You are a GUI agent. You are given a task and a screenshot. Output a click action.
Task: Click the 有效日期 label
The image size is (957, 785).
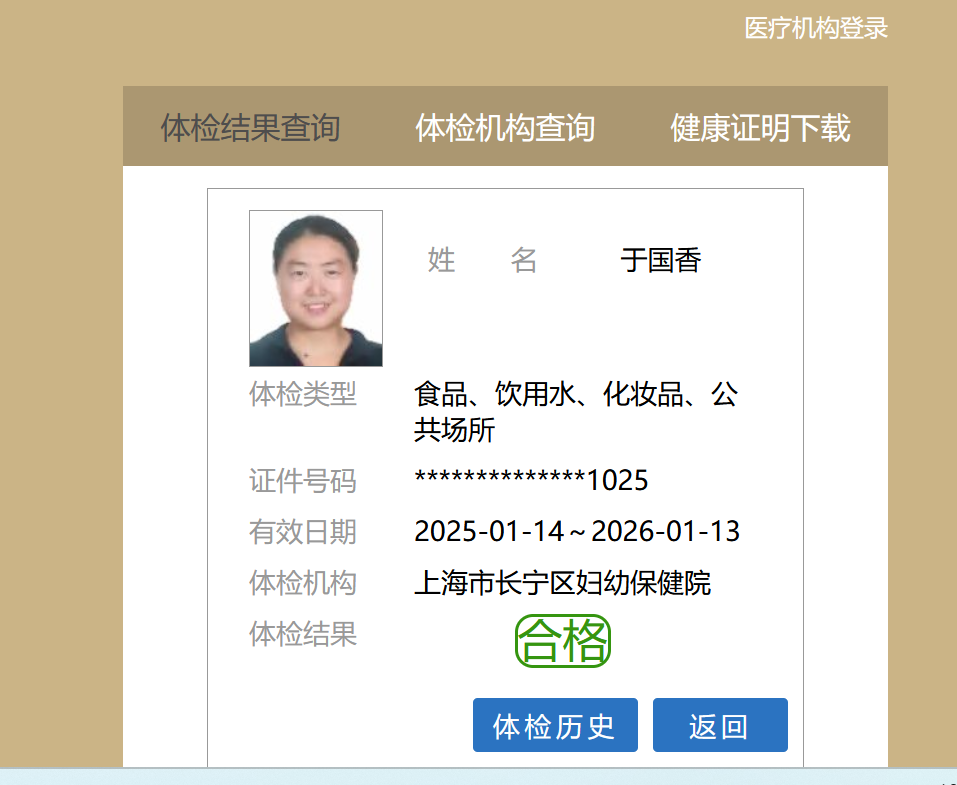pos(303,532)
